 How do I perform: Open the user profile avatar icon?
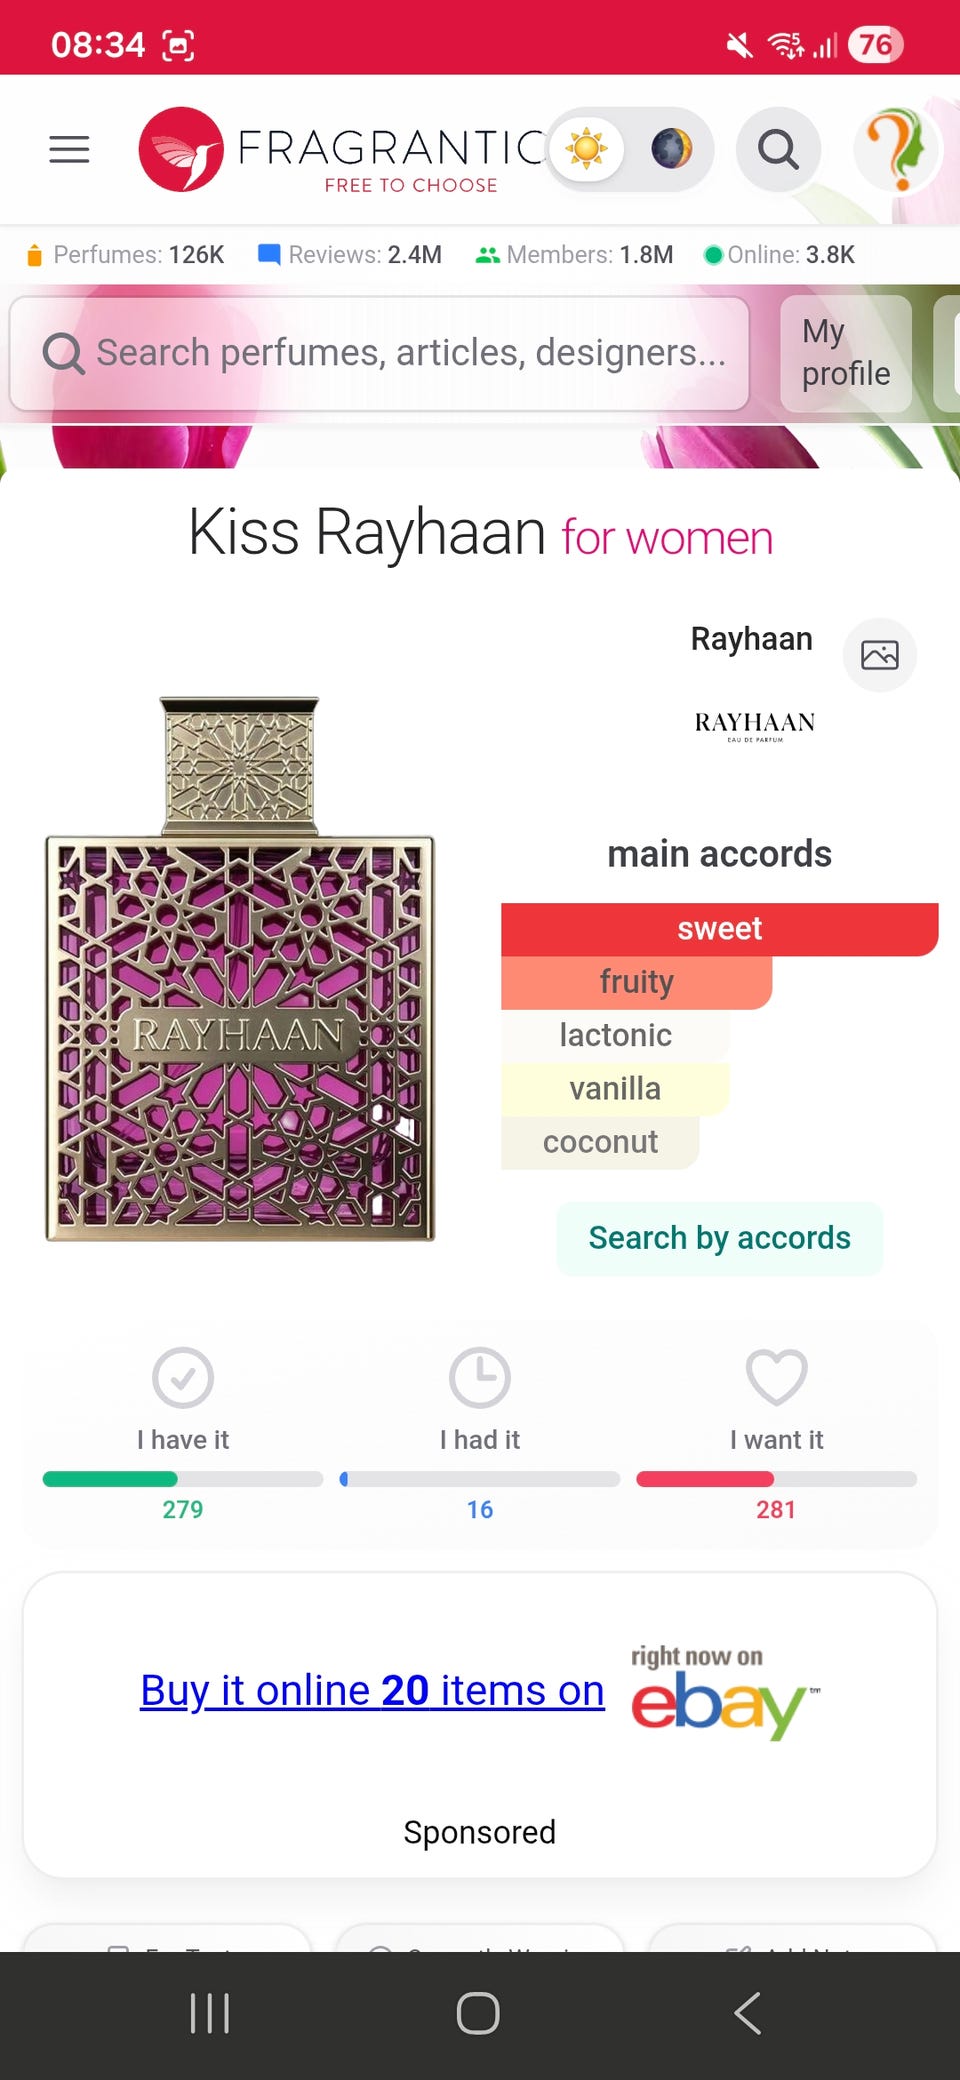pyautogui.click(x=897, y=150)
